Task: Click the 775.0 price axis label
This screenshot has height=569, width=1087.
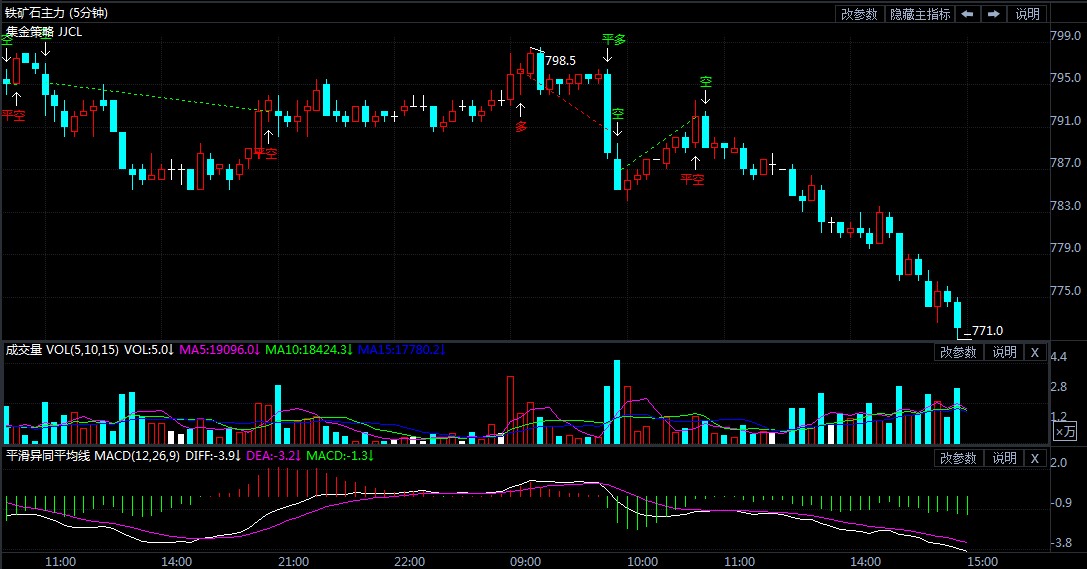Action: (x=1066, y=290)
